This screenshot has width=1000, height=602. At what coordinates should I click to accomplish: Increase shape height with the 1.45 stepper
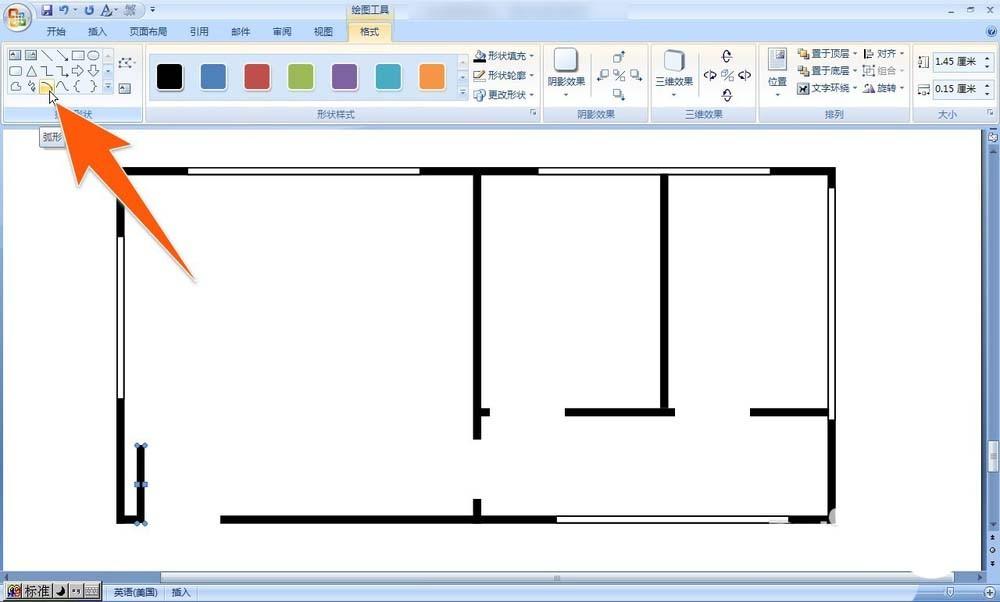(988, 58)
